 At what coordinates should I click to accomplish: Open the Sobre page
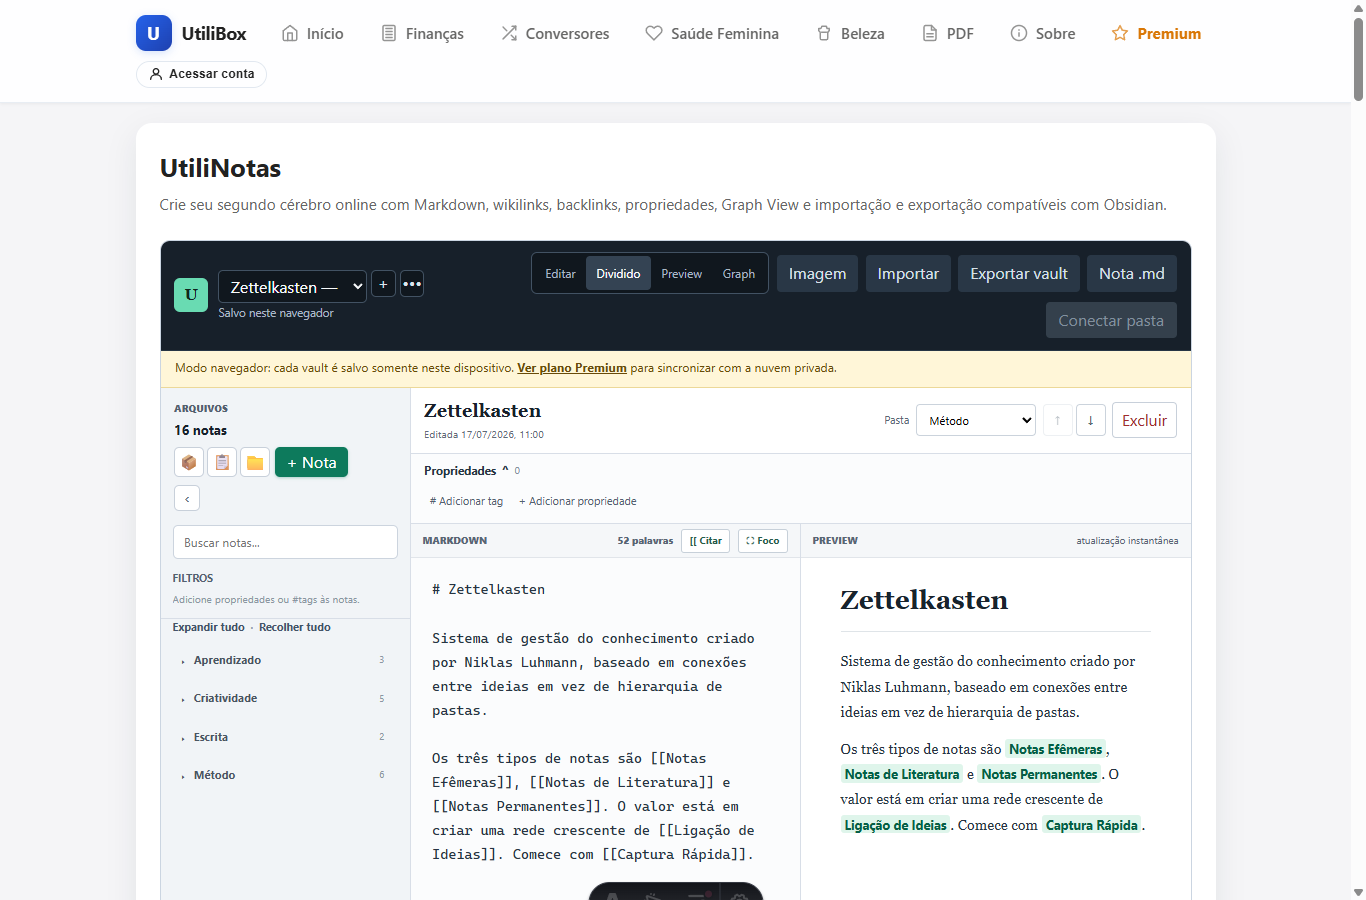1043,33
